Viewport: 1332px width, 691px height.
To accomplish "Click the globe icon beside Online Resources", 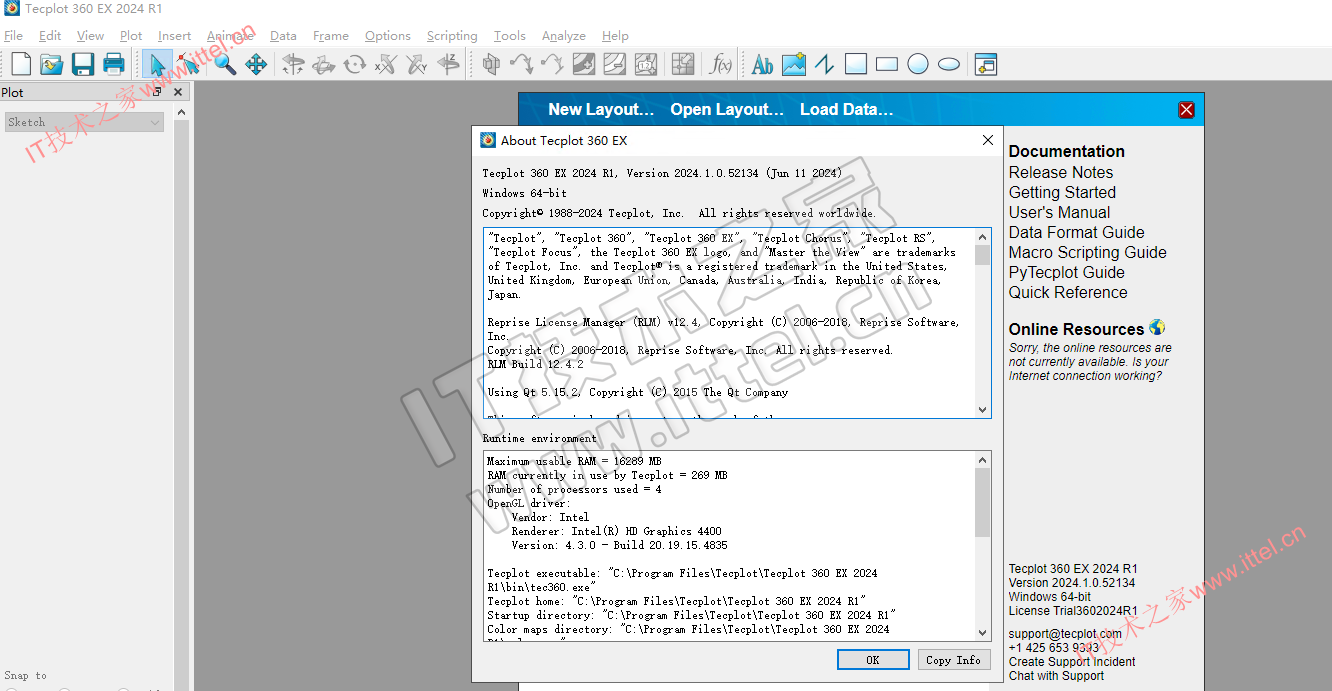I will [1157, 328].
